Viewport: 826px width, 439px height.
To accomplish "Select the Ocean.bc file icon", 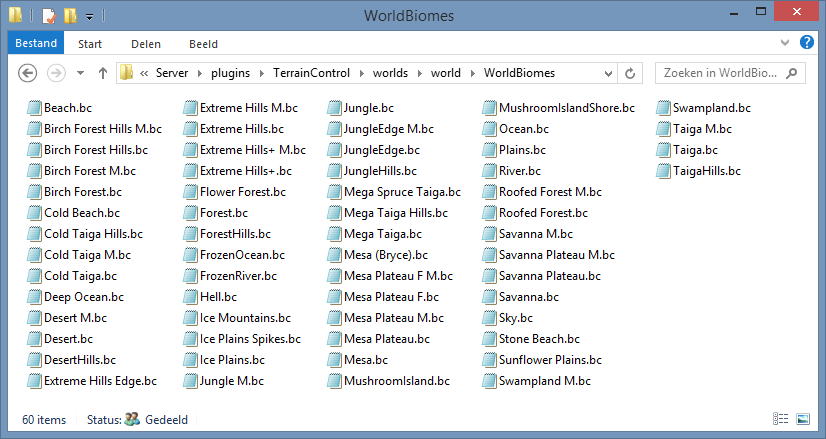I will pos(489,129).
